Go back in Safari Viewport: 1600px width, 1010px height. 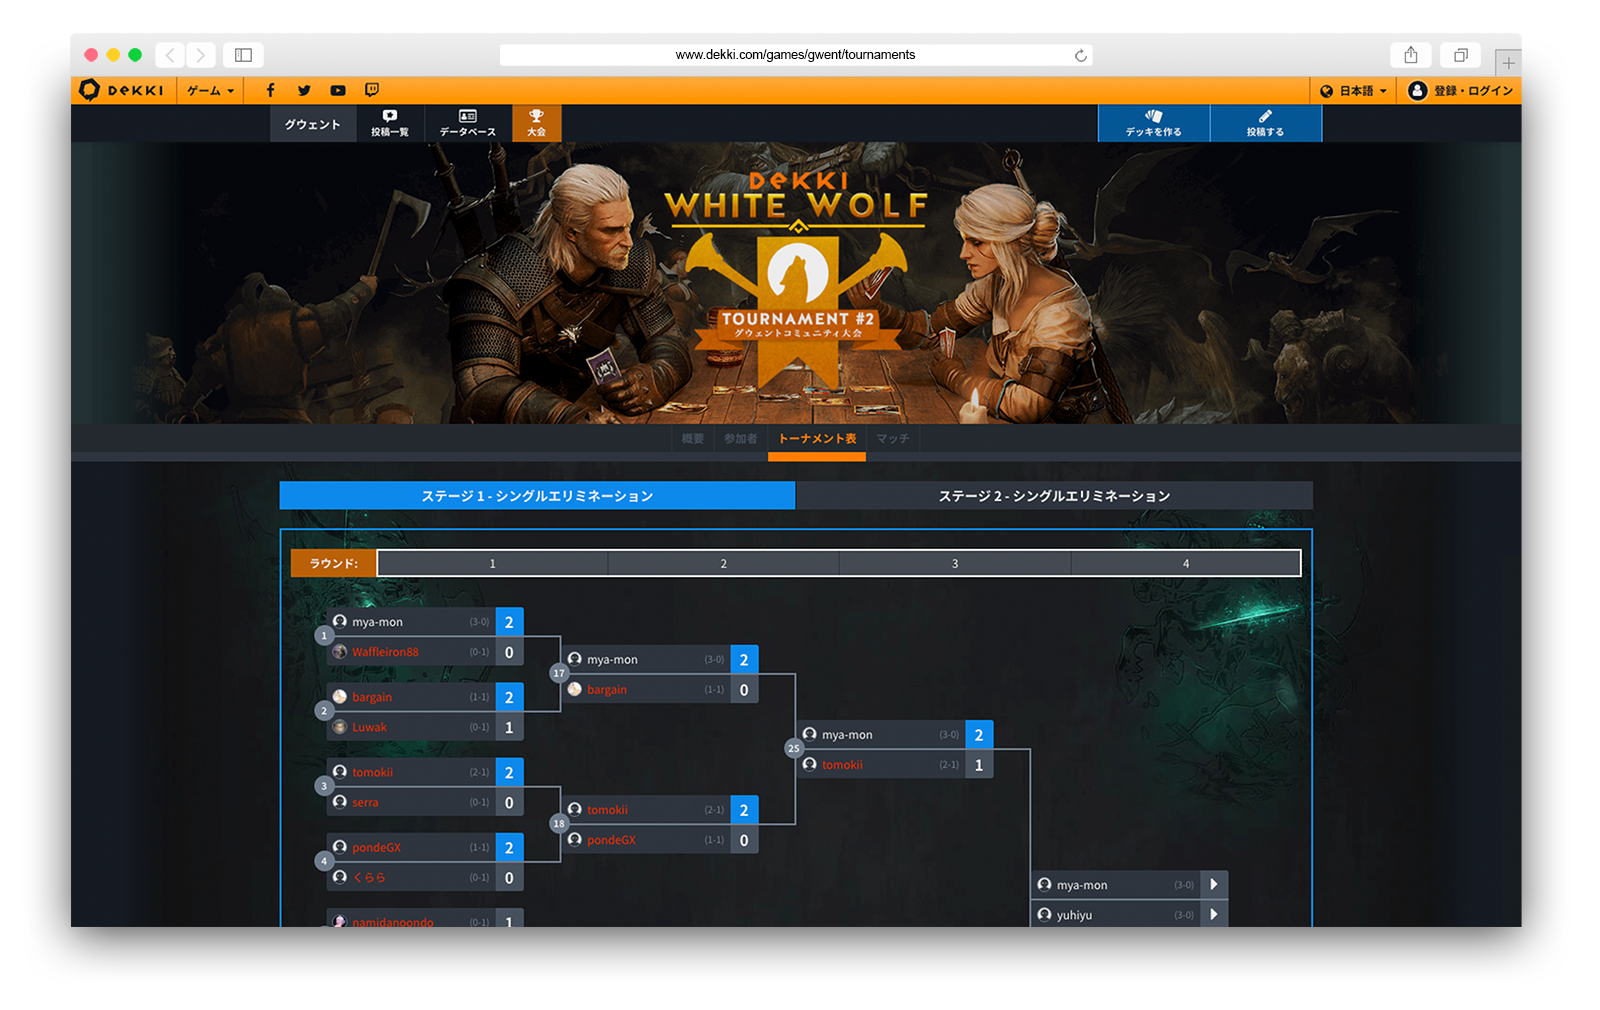[170, 55]
